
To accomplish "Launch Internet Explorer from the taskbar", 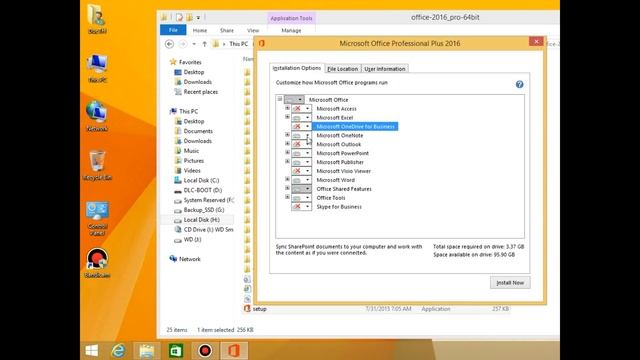I will (x=118, y=351).
